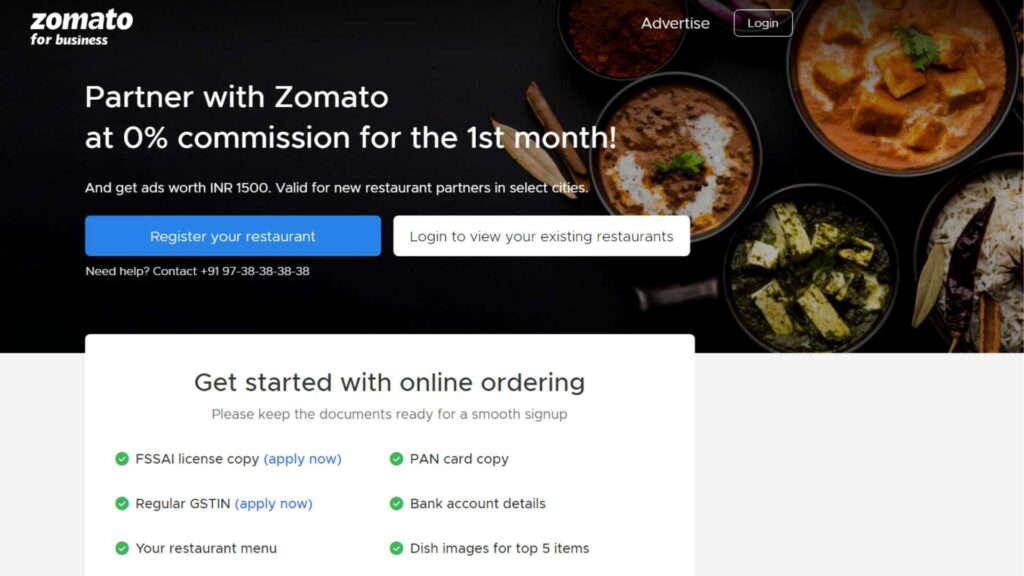
Task: Click the PAN card copy text
Action: (459, 459)
